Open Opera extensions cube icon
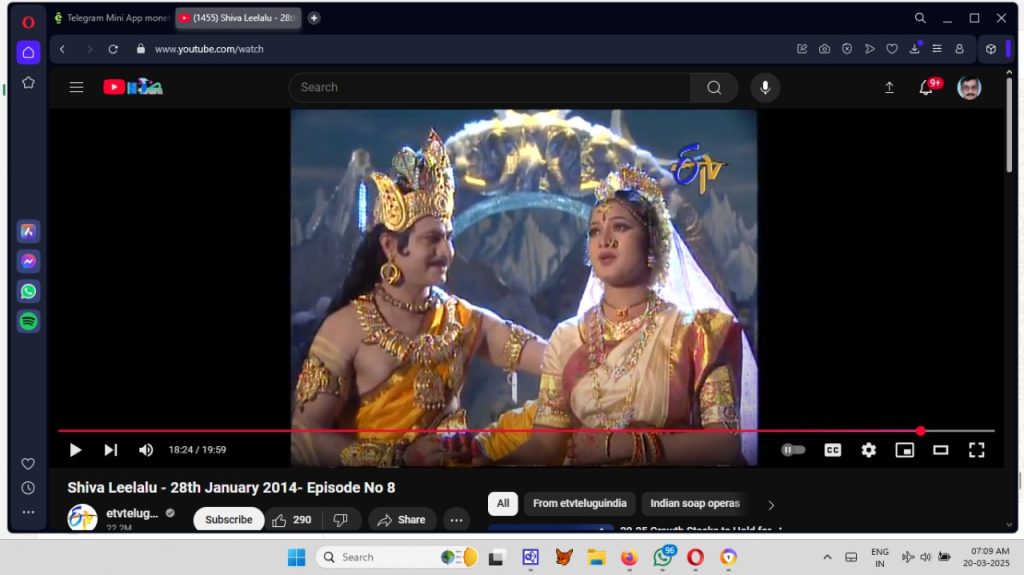 pos(991,49)
